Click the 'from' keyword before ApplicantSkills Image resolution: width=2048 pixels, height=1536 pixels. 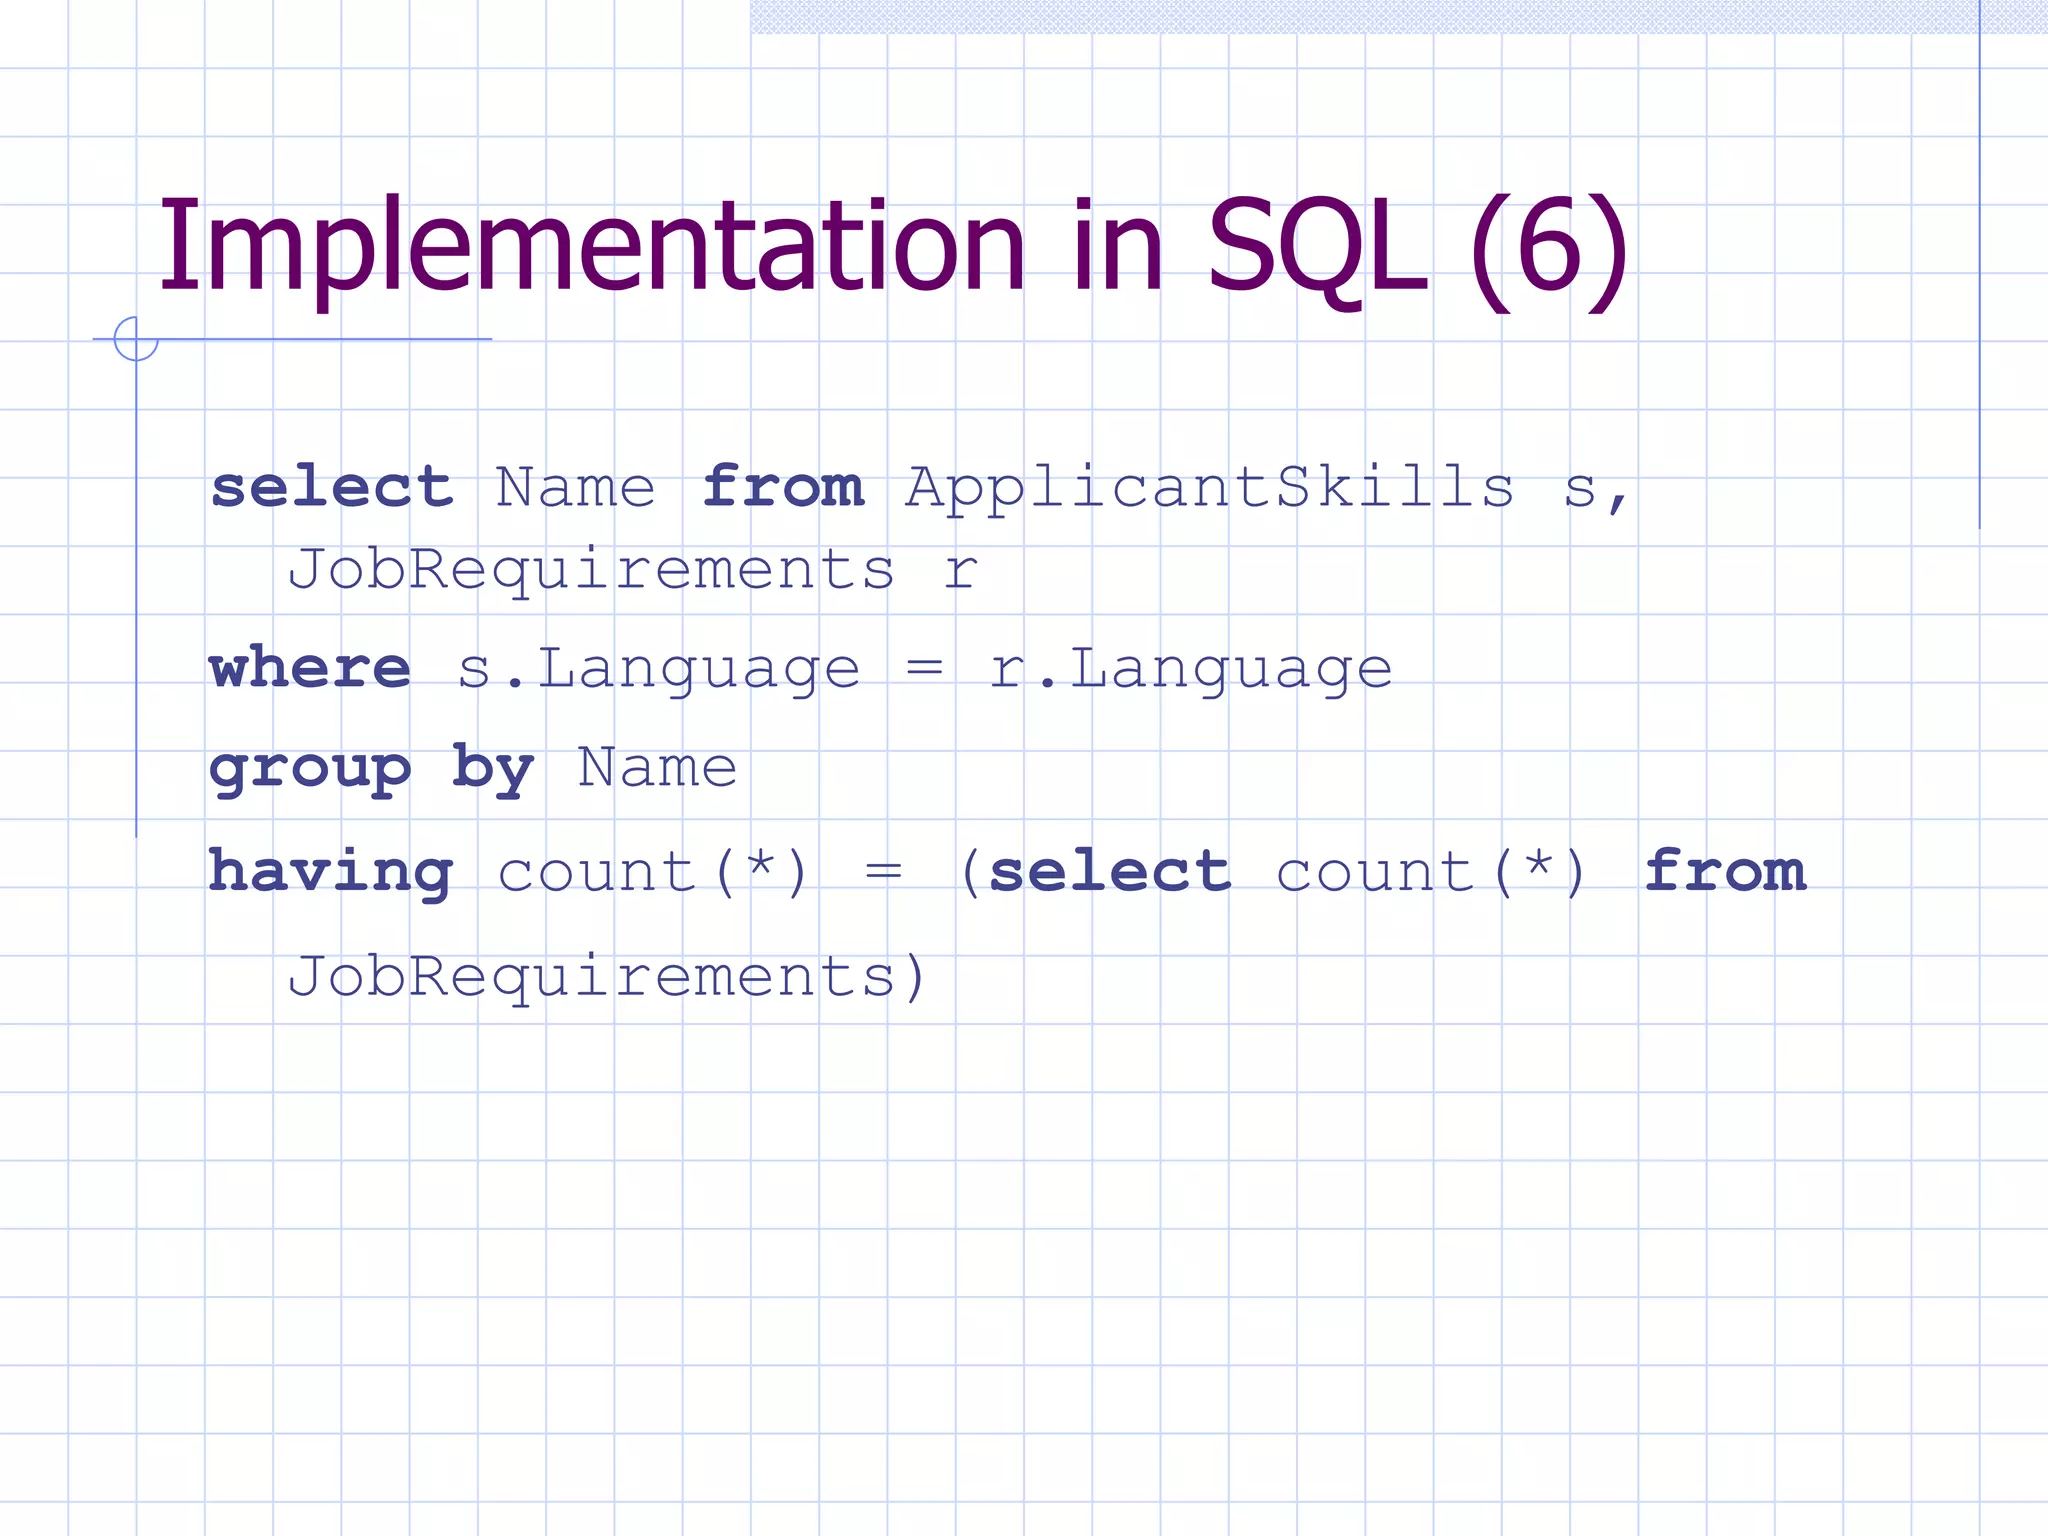783,486
